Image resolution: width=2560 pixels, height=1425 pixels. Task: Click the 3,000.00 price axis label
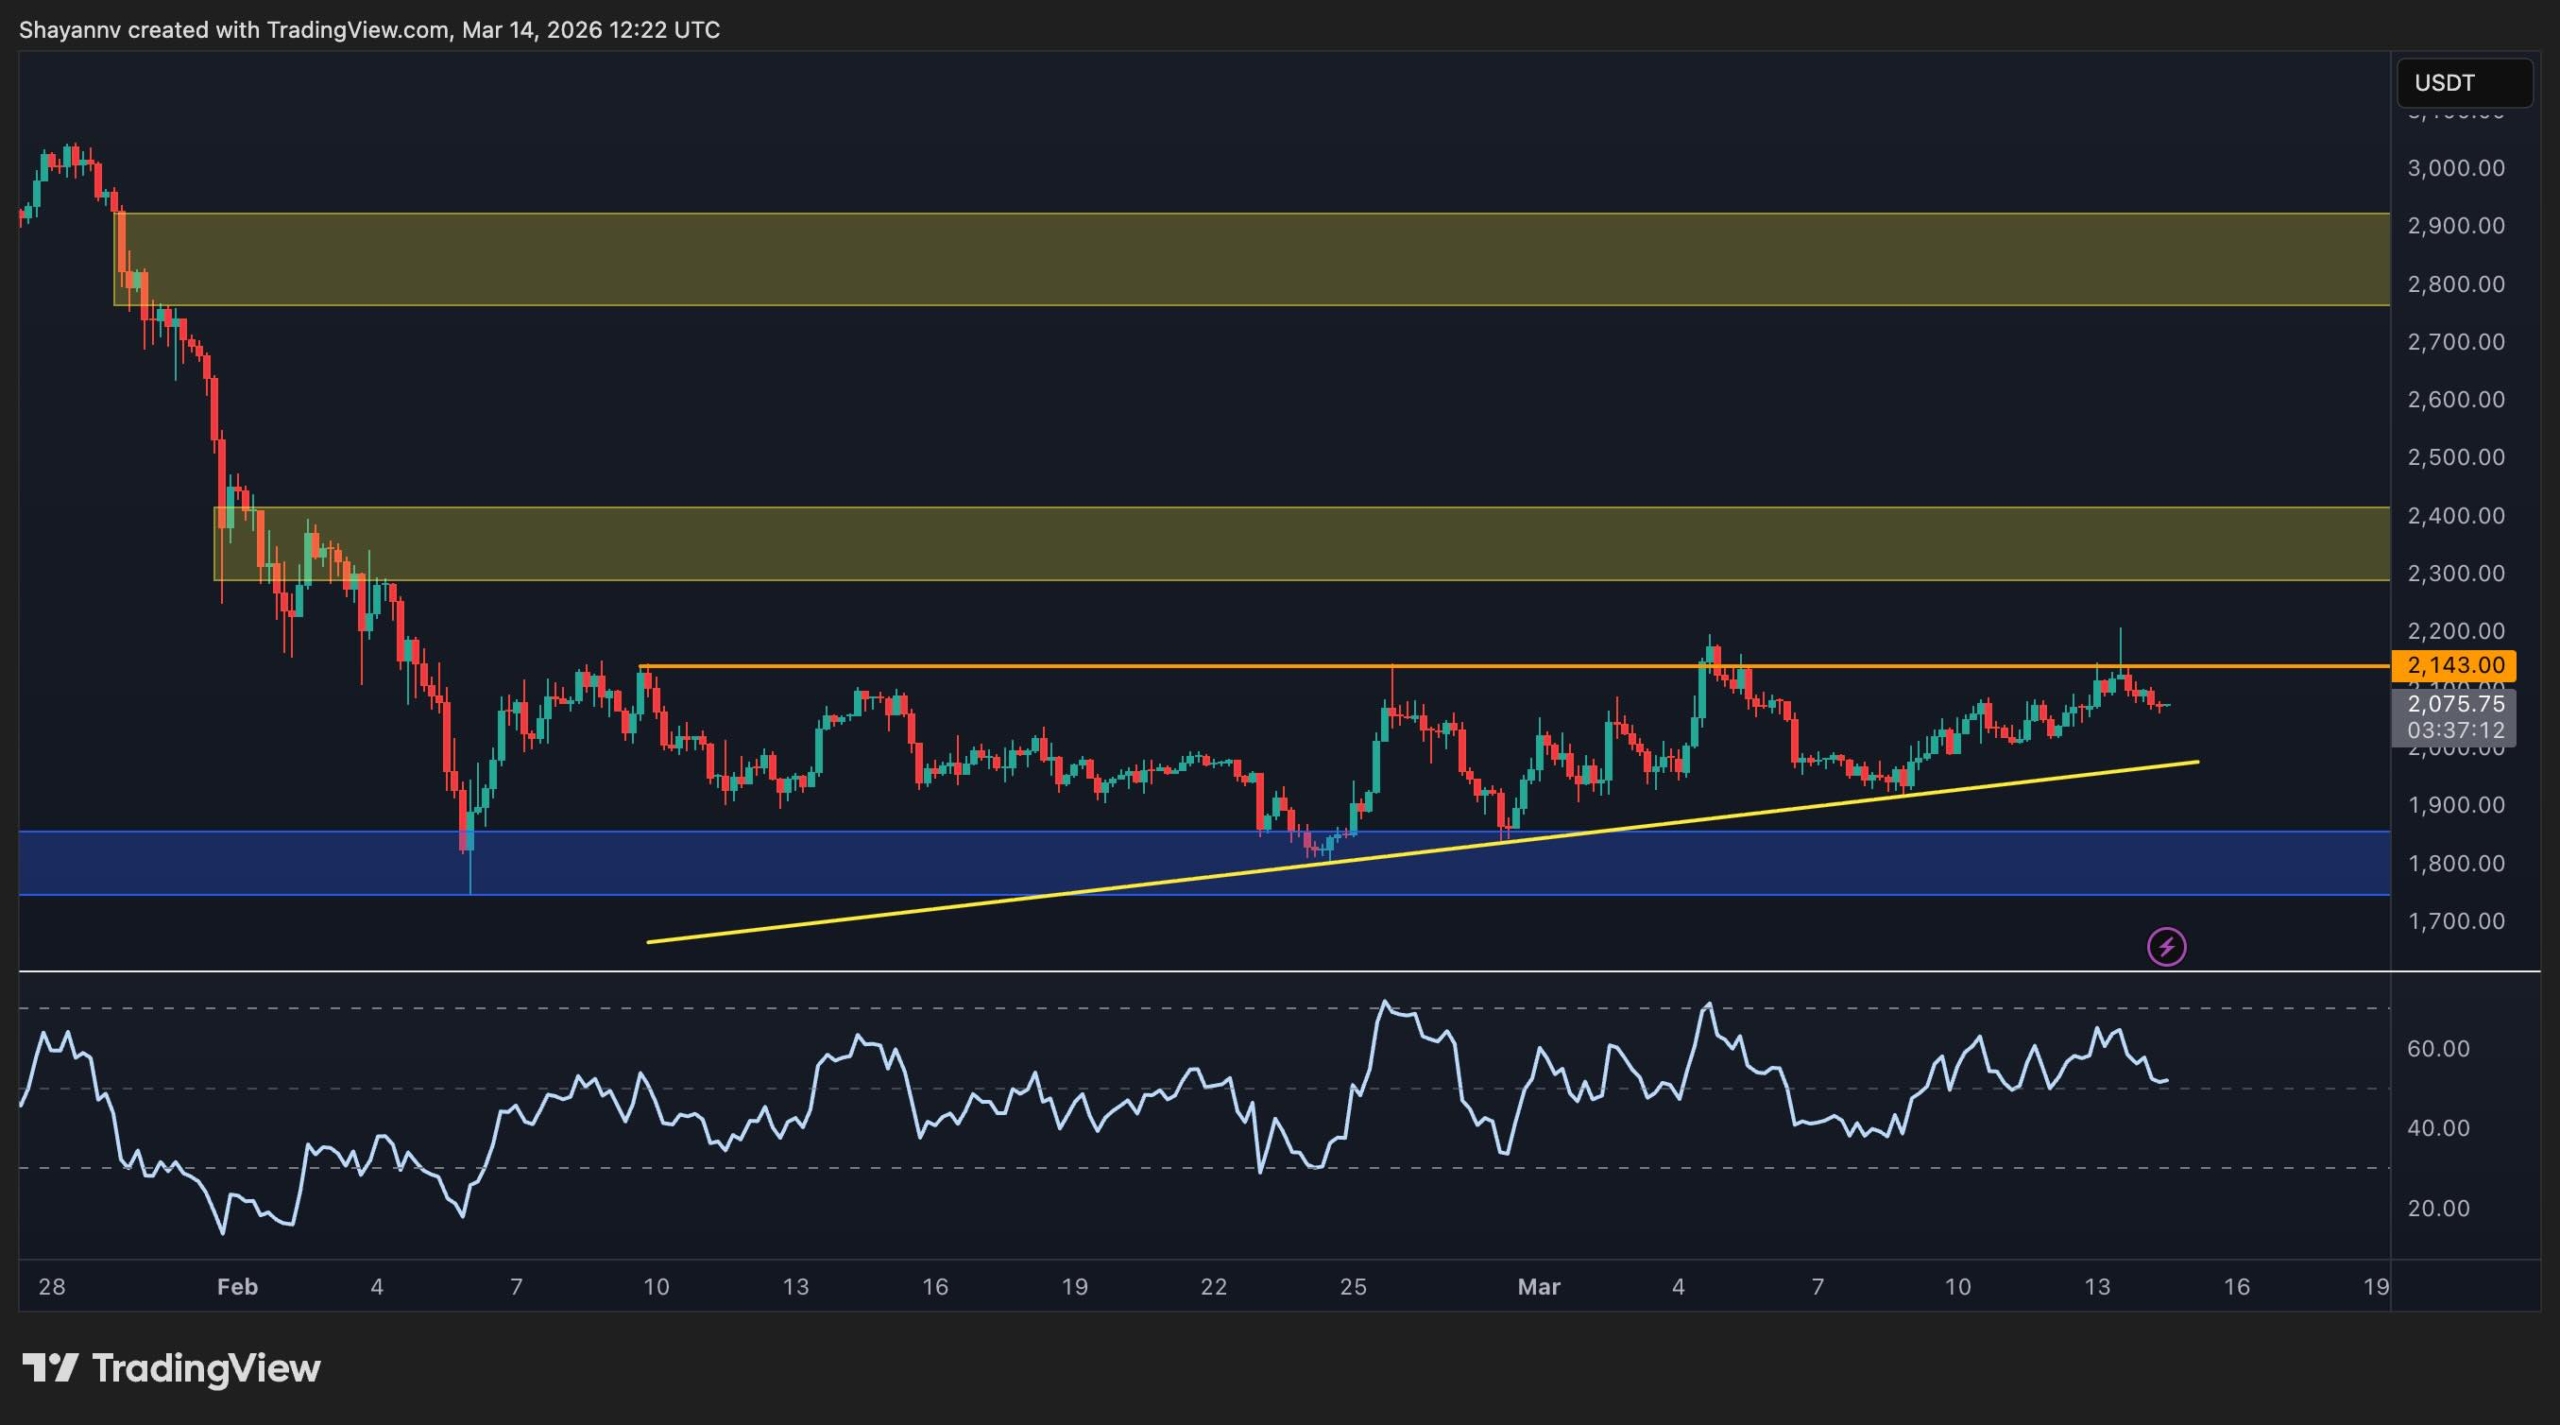click(2455, 168)
